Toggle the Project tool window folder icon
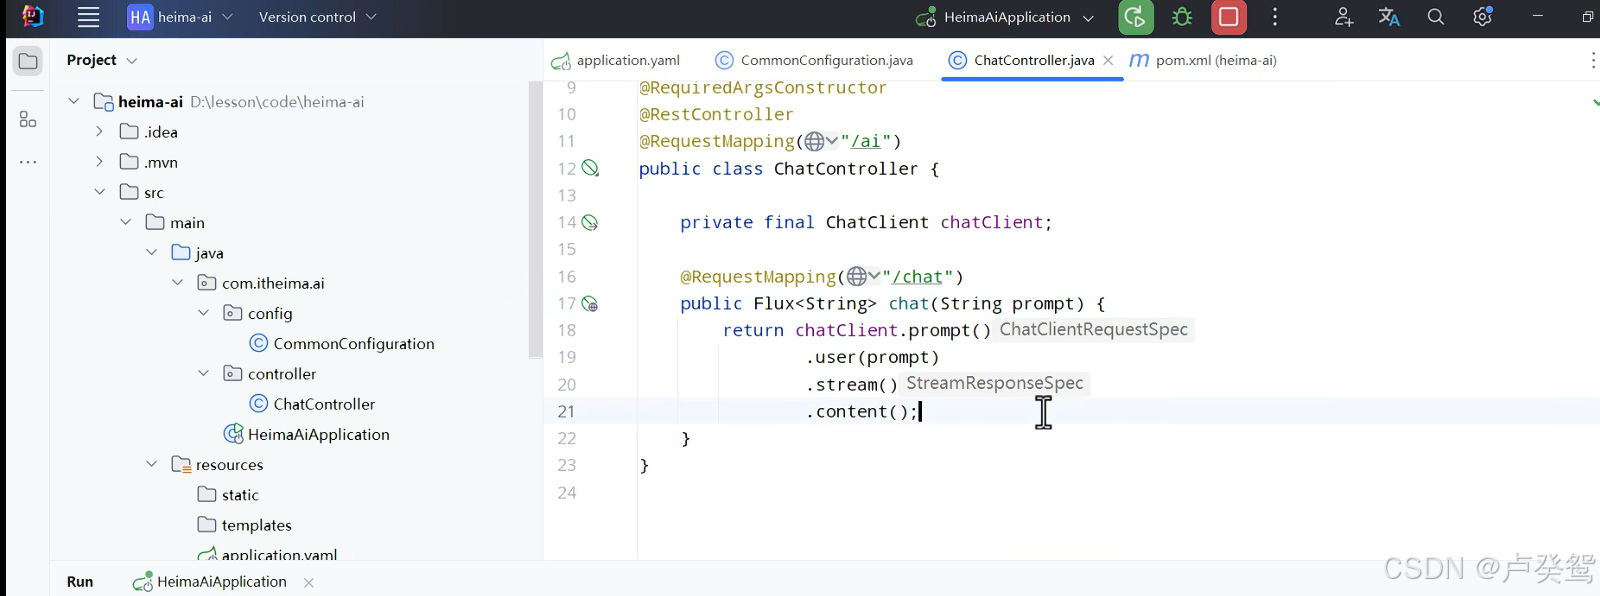Screen dimensions: 1600x596 (28, 61)
